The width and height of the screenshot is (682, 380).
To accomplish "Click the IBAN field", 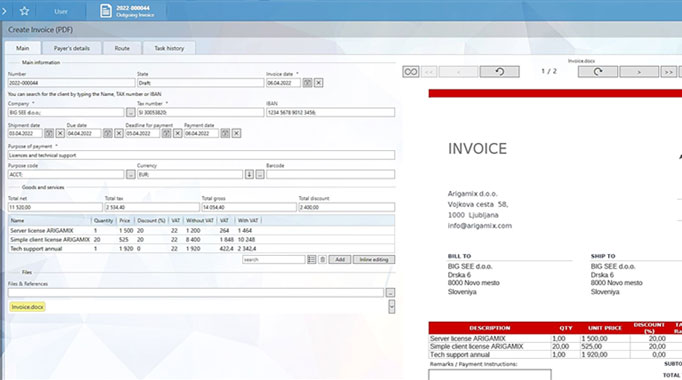I will point(331,112).
